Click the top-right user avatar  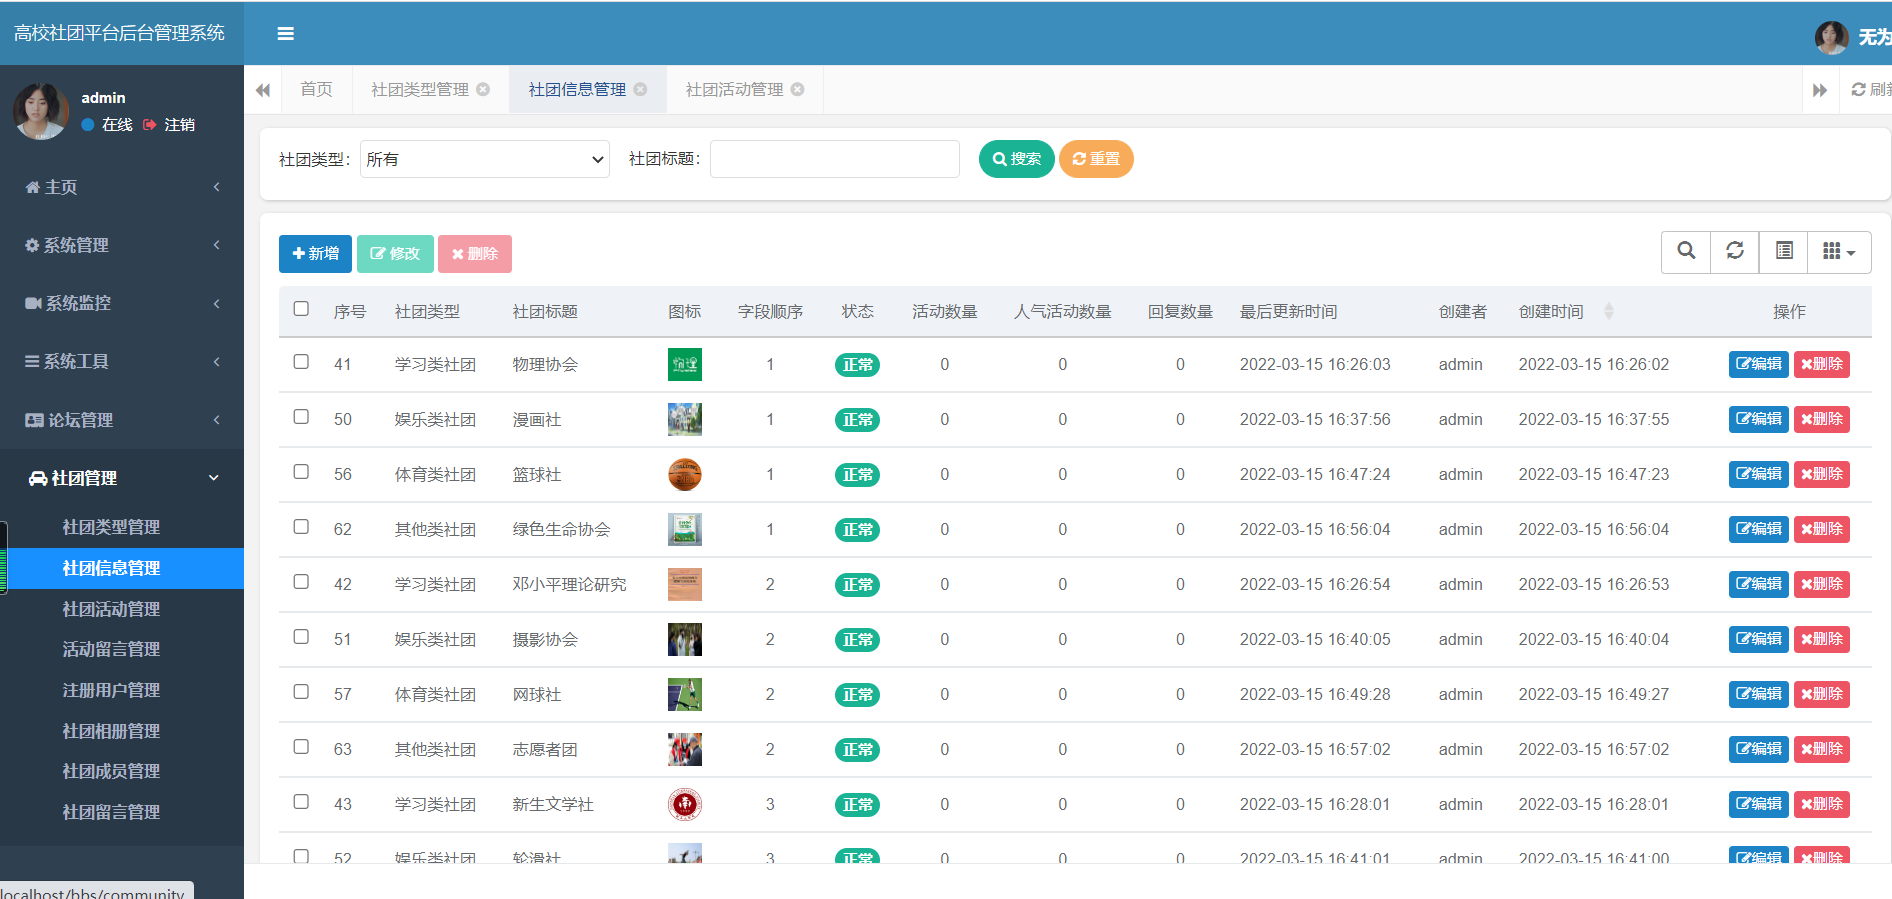pyautogui.click(x=1831, y=37)
